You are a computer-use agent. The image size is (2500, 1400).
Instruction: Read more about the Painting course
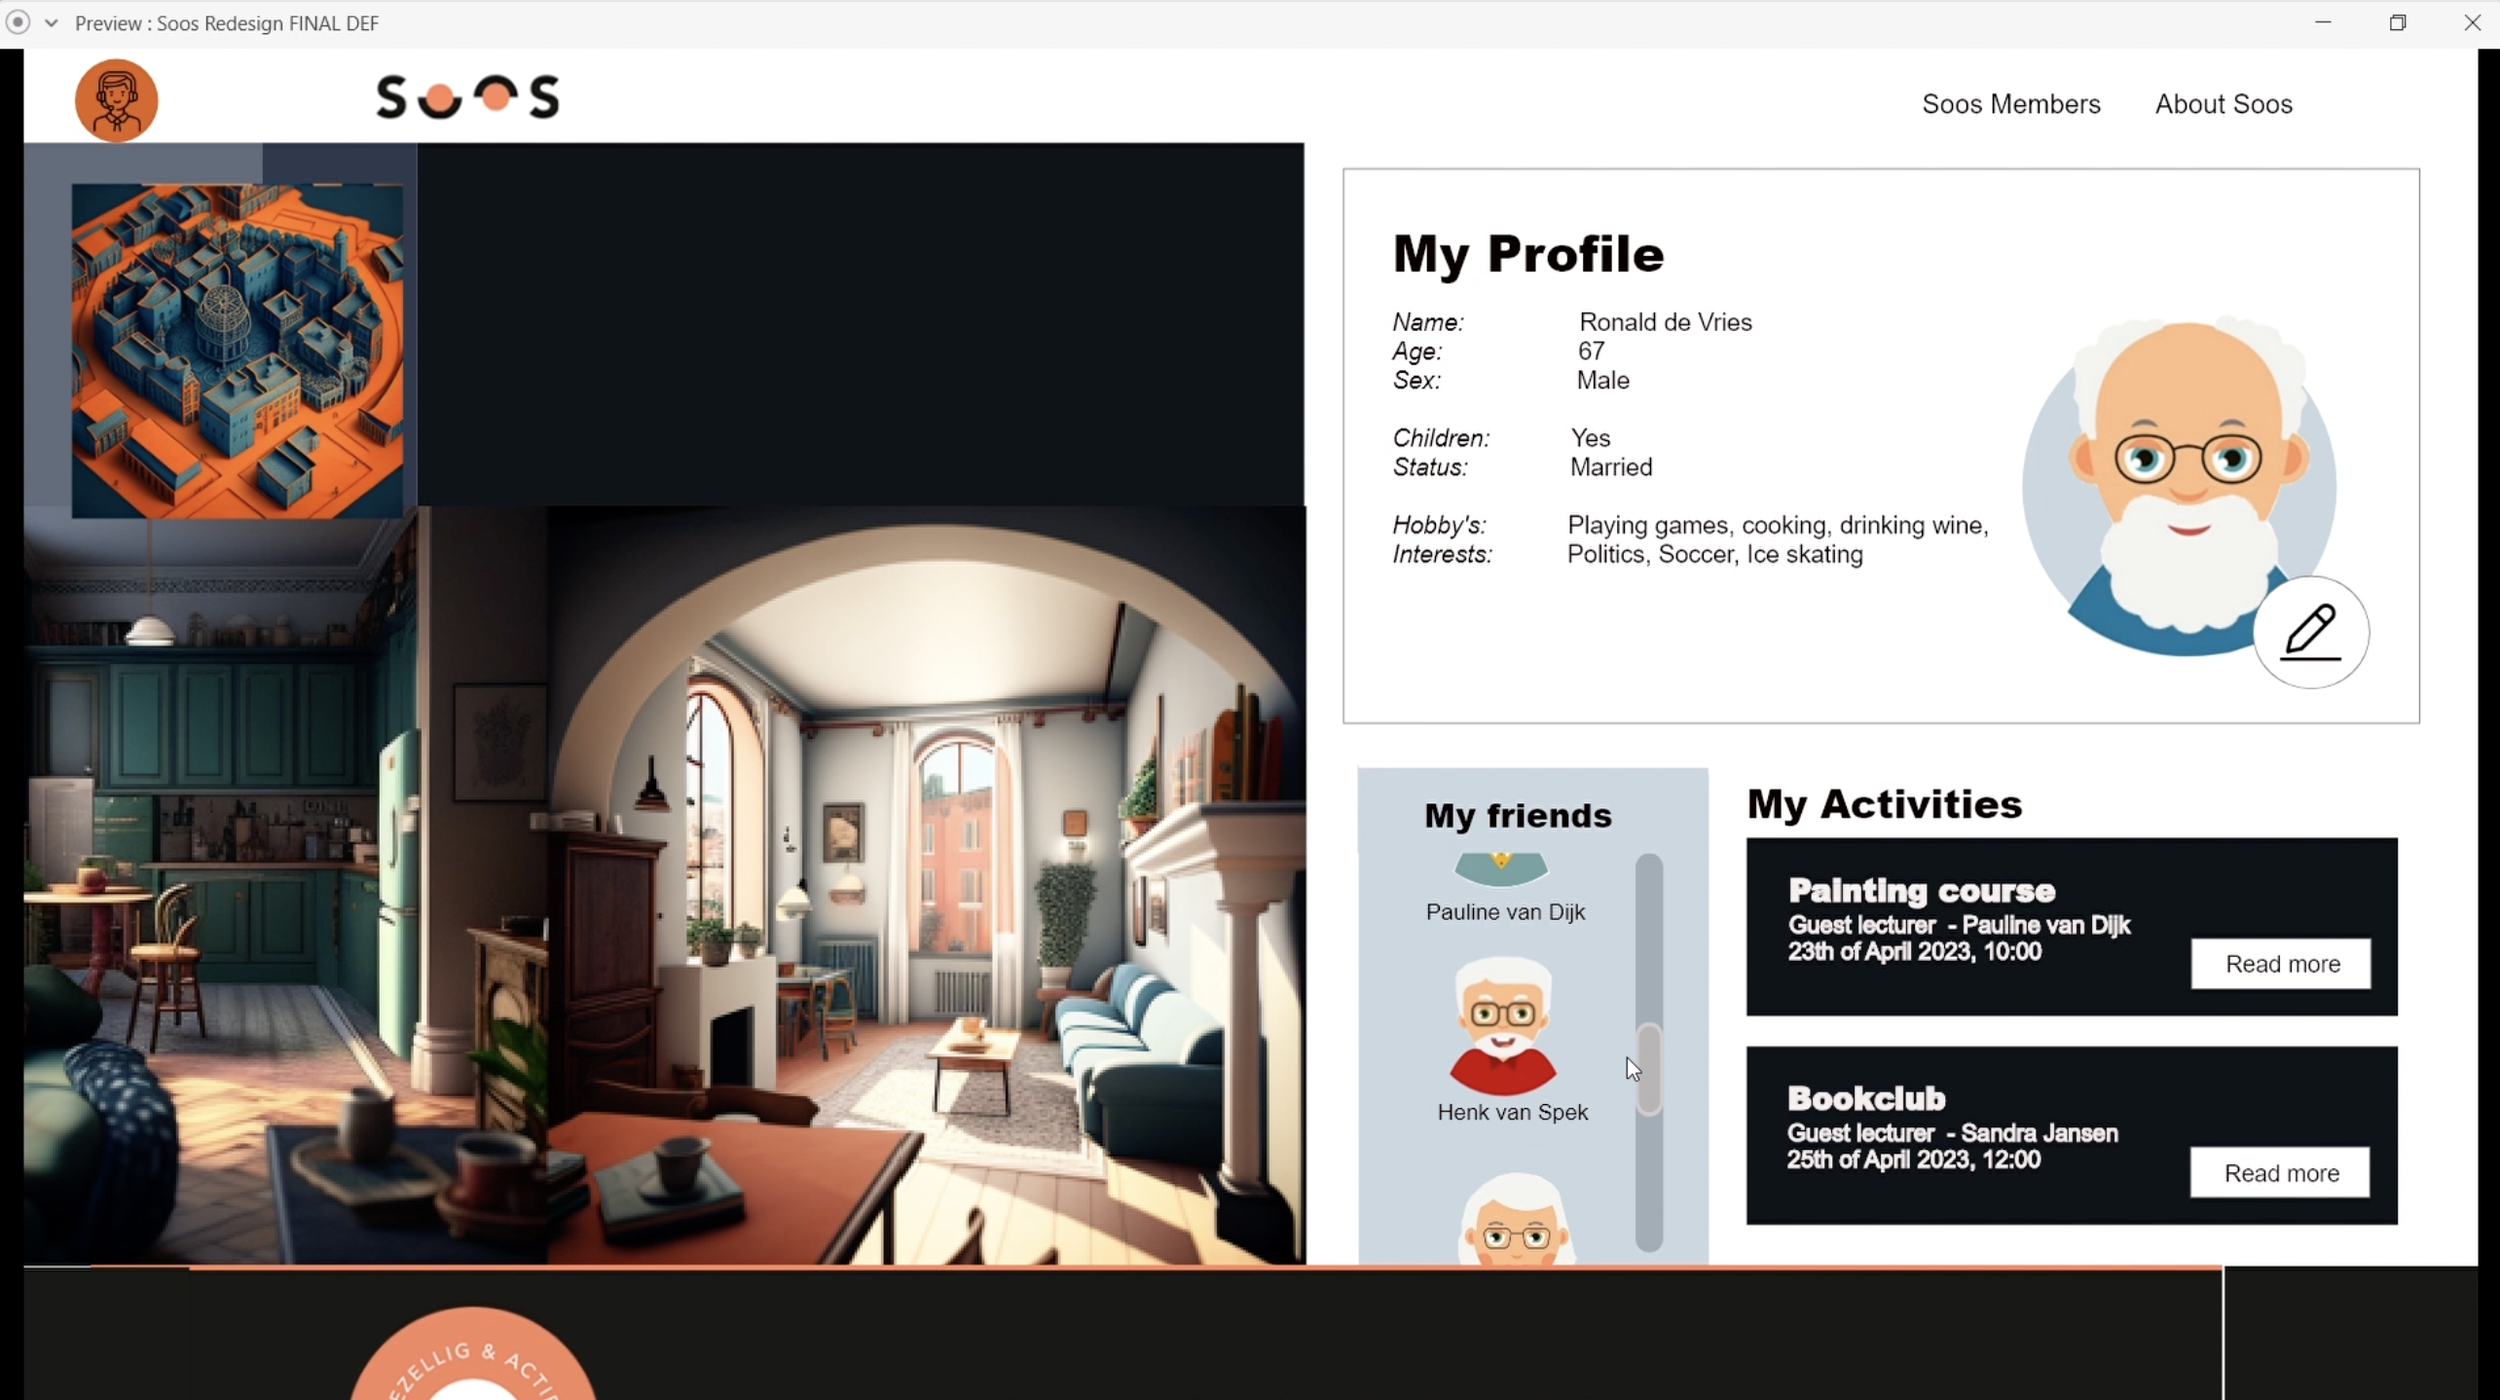pyautogui.click(x=2281, y=963)
